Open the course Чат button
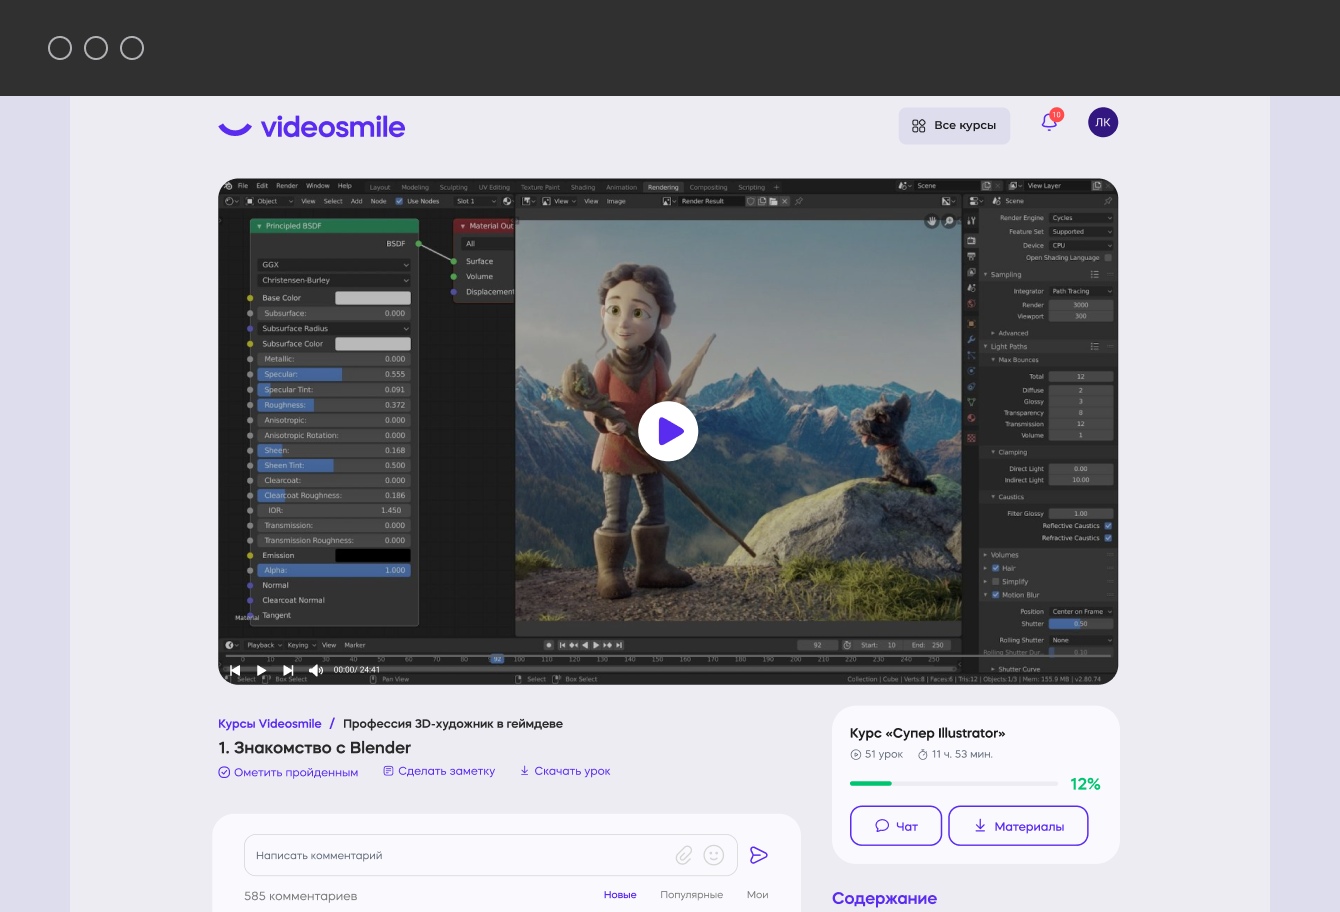Image resolution: width=1340 pixels, height=912 pixels. point(896,826)
